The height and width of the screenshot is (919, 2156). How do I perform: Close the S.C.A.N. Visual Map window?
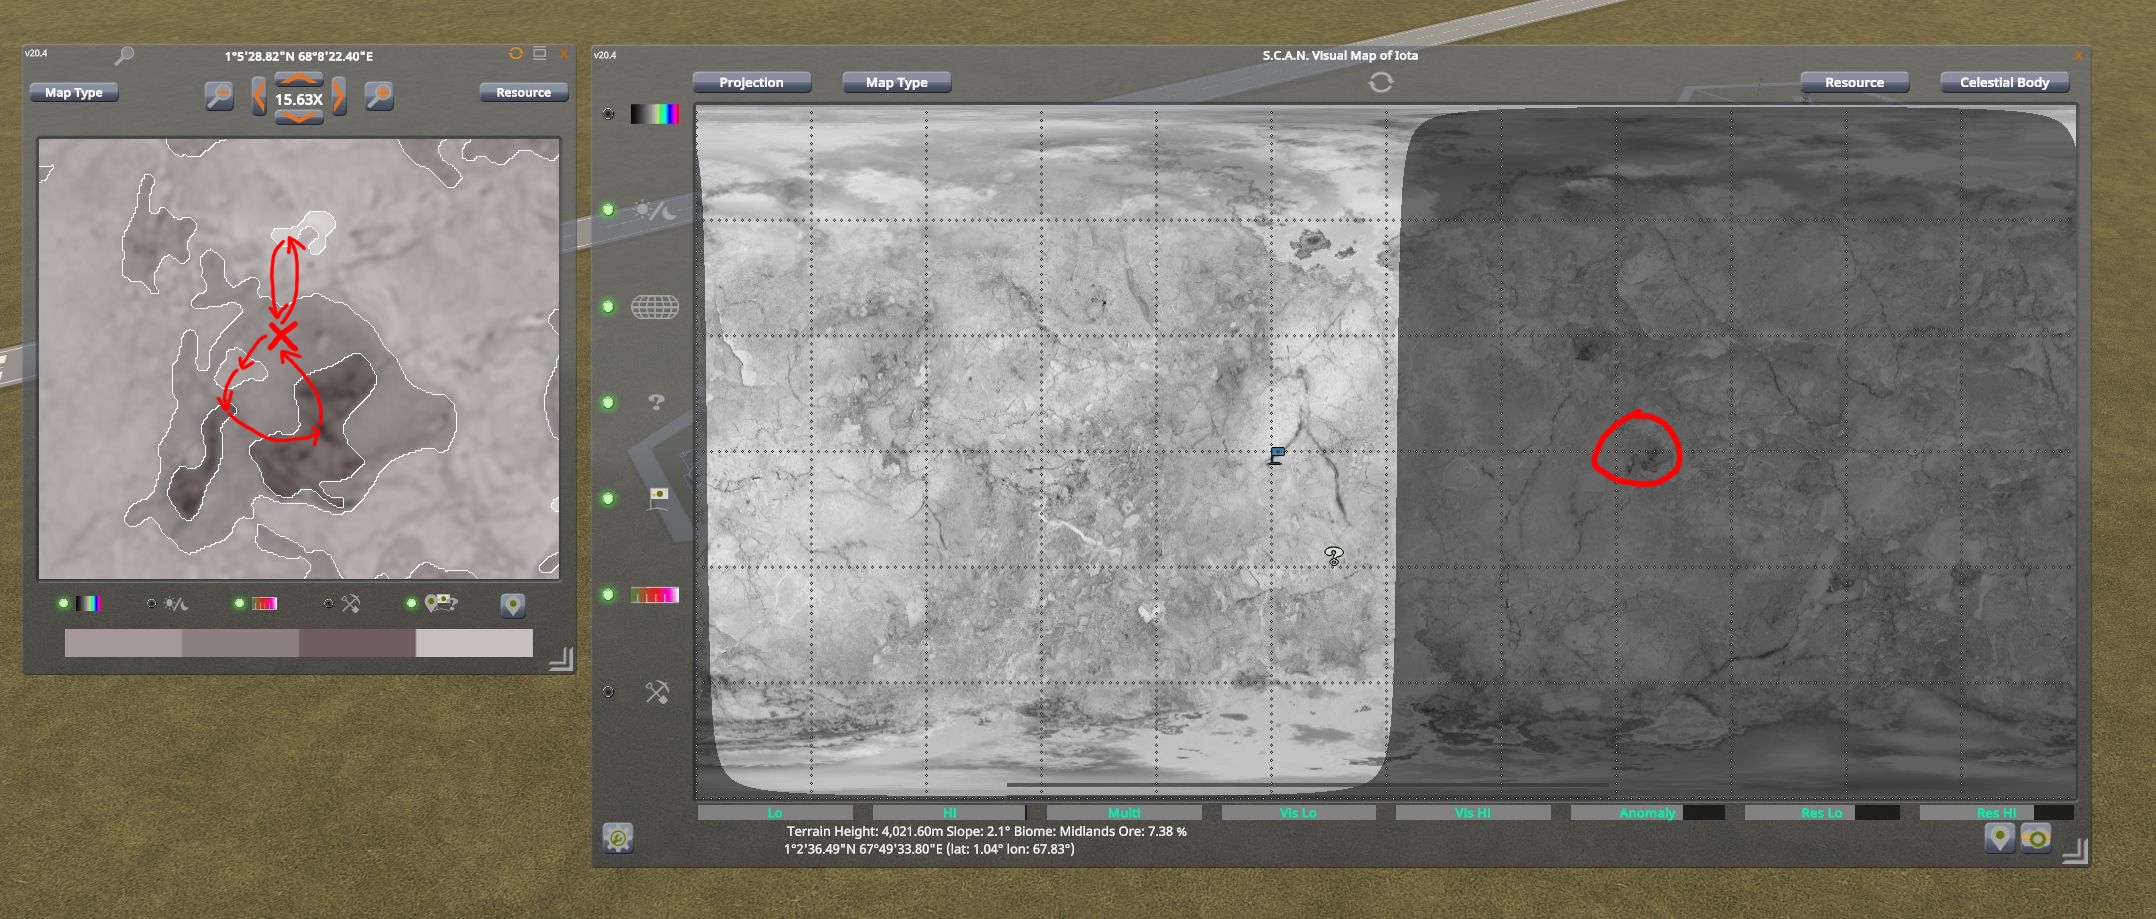pos(2078,55)
